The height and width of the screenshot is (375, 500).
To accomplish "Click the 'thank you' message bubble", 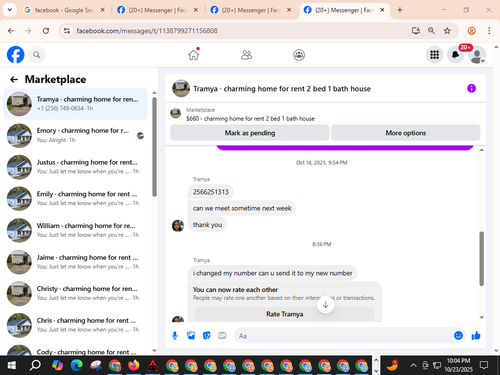I will click(x=207, y=225).
